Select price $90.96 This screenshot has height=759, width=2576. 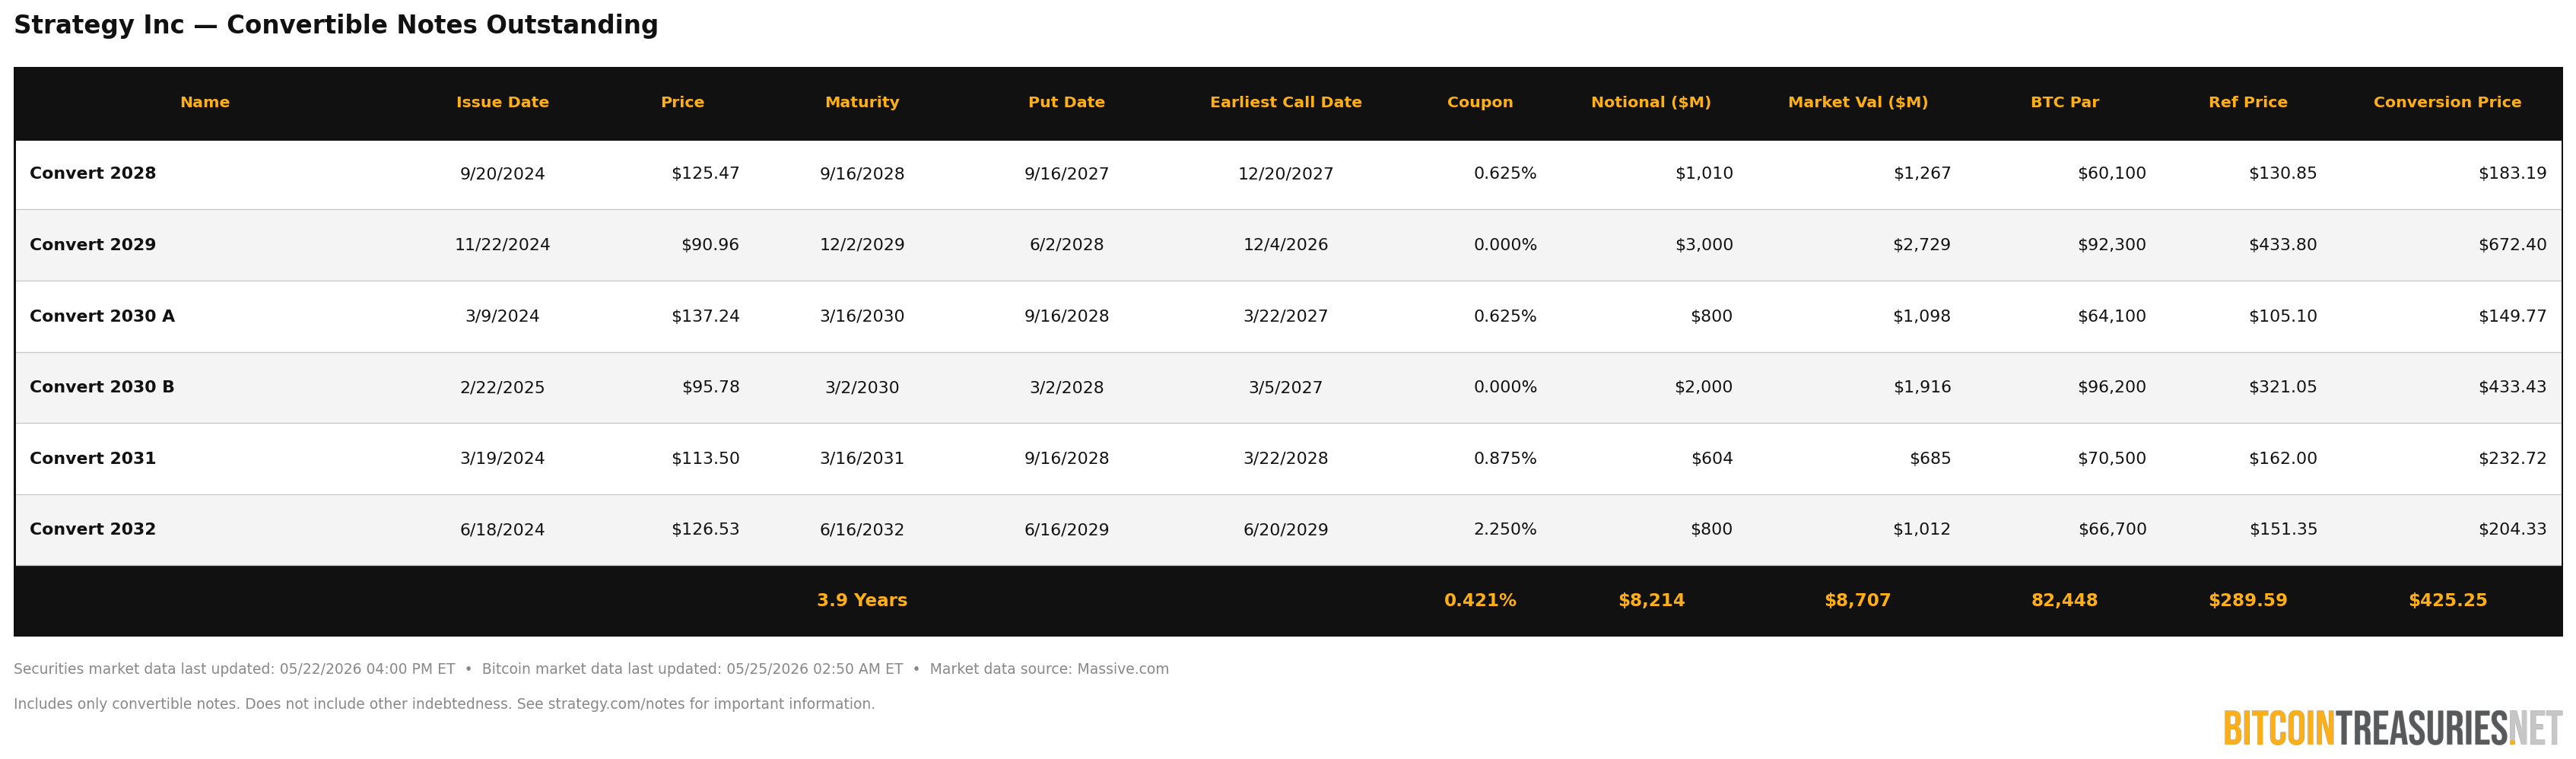[x=710, y=245]
